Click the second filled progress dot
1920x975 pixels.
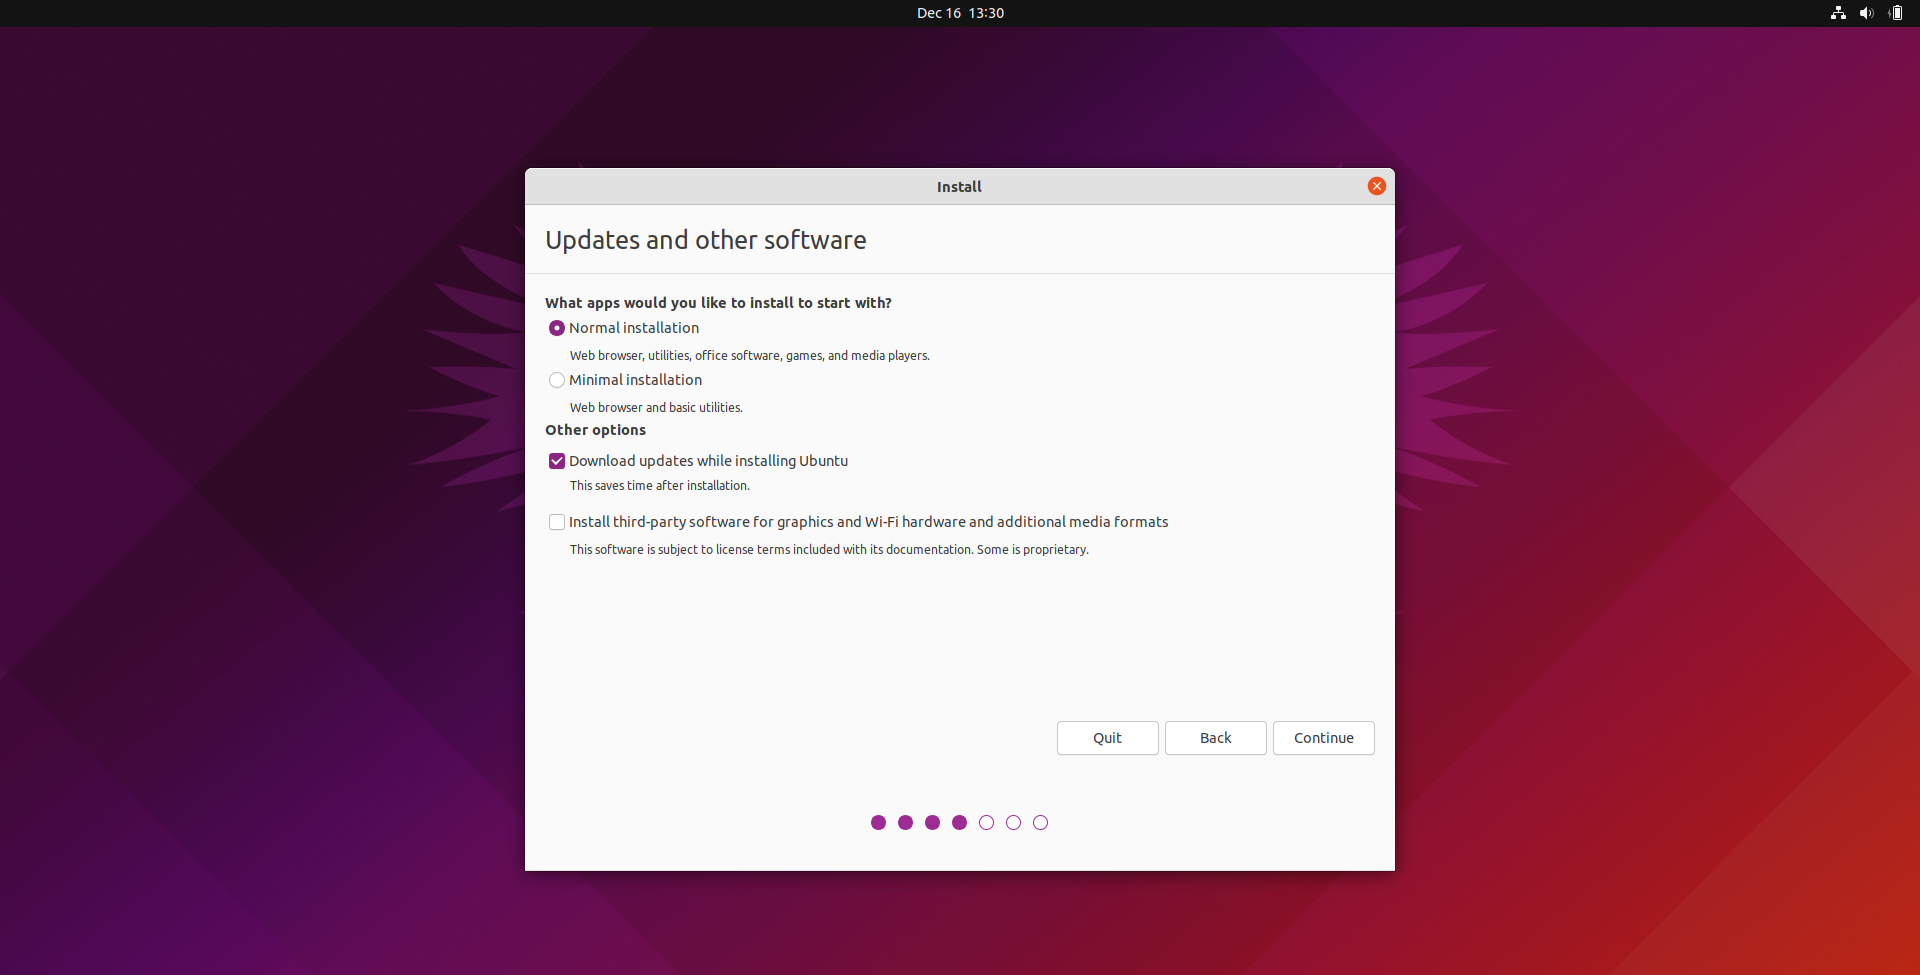(x=905, y=822)
